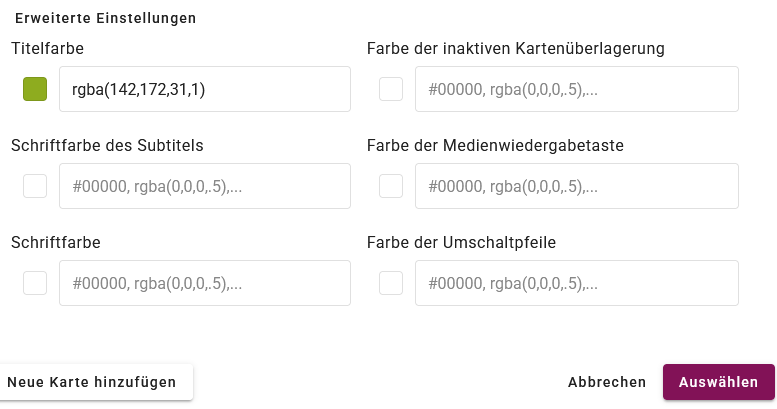Open the Schriftfarbe des Subtitels color swatch
This screenshot has width=777, height=409.
[x=35, y=186]
